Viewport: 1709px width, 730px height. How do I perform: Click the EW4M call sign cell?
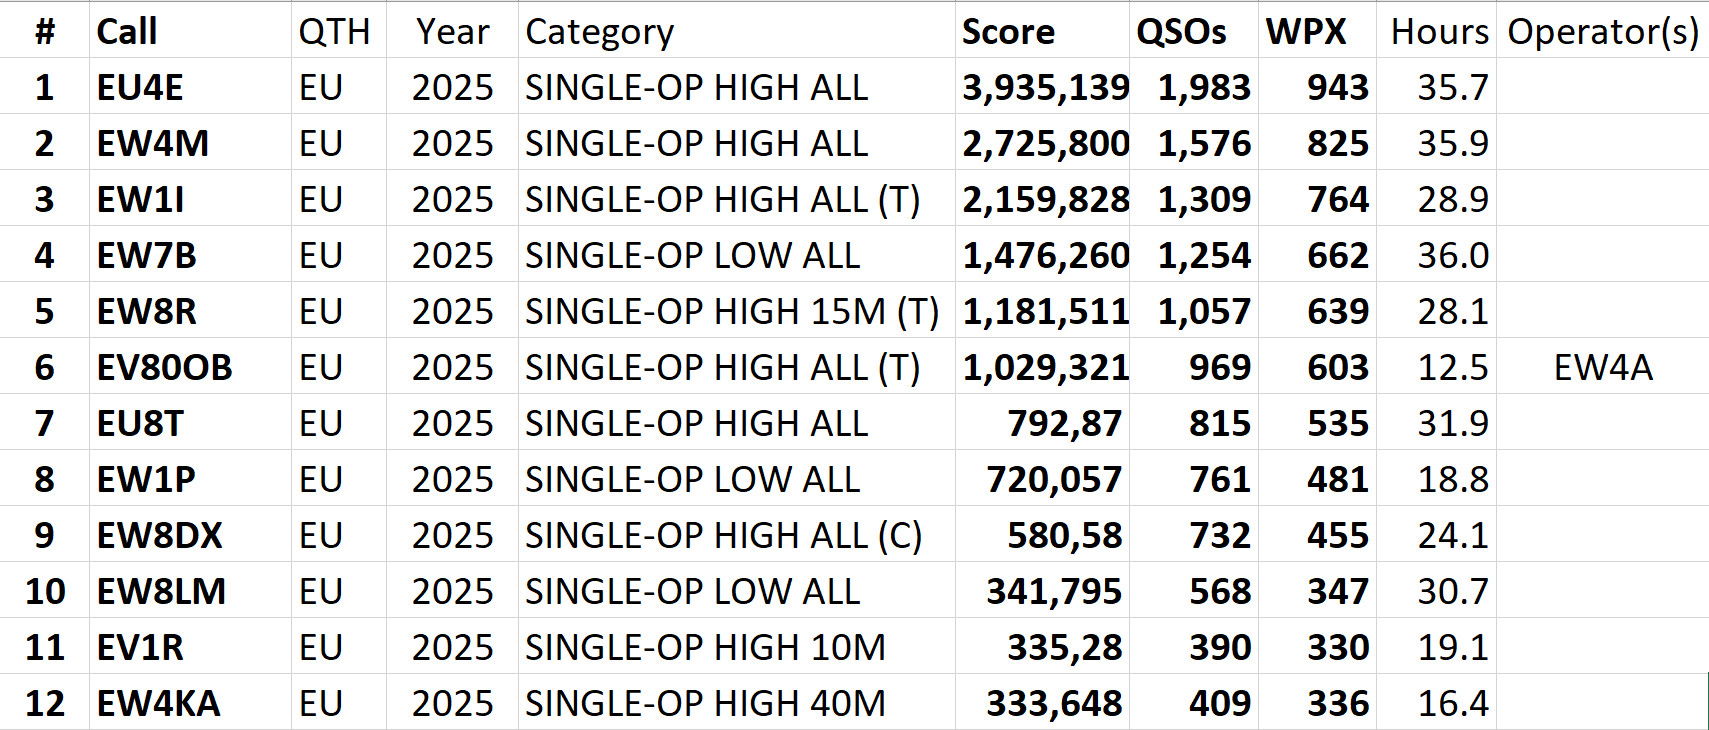(153, 144)
